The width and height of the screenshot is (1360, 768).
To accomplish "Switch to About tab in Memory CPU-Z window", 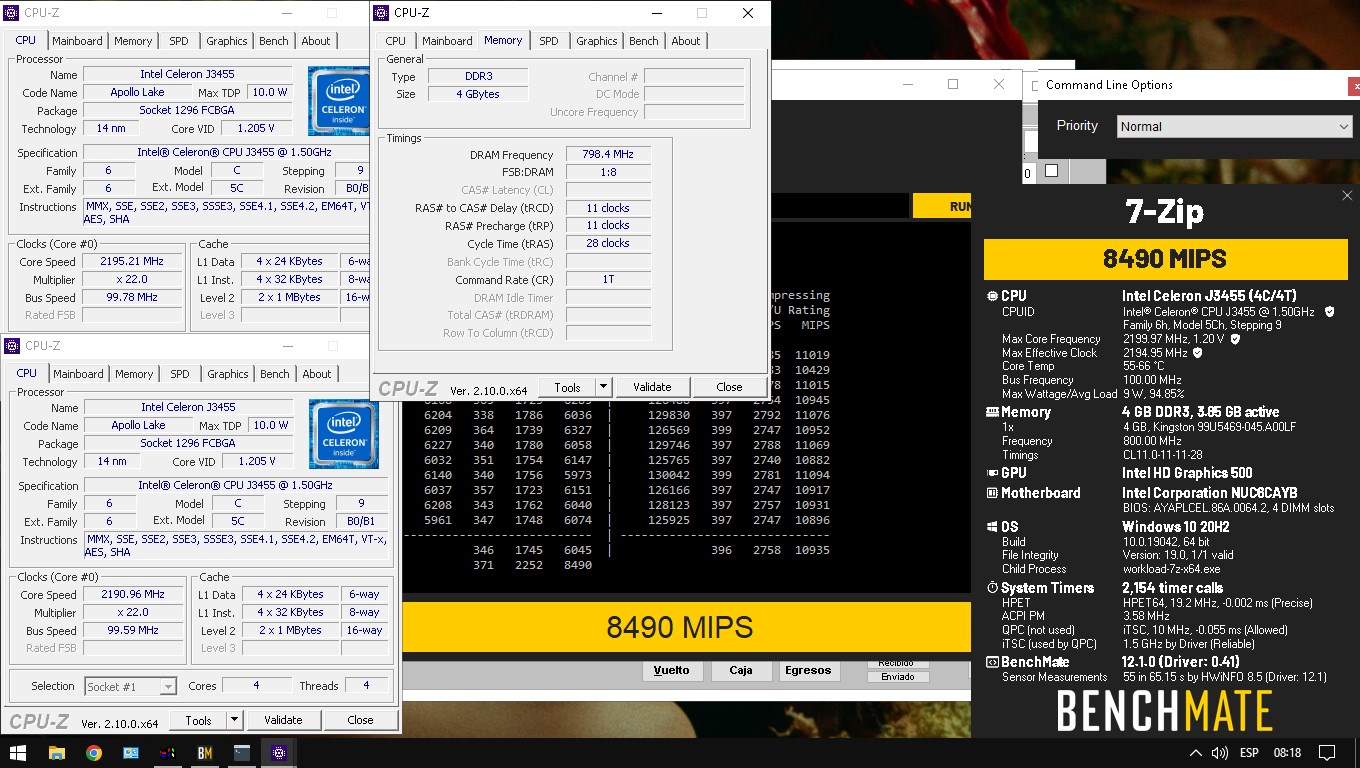I will click(x=686, y=41).
